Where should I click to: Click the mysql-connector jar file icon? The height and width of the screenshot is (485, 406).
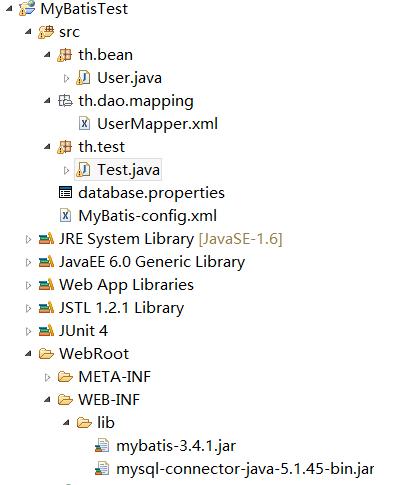(x=102, y=469)
